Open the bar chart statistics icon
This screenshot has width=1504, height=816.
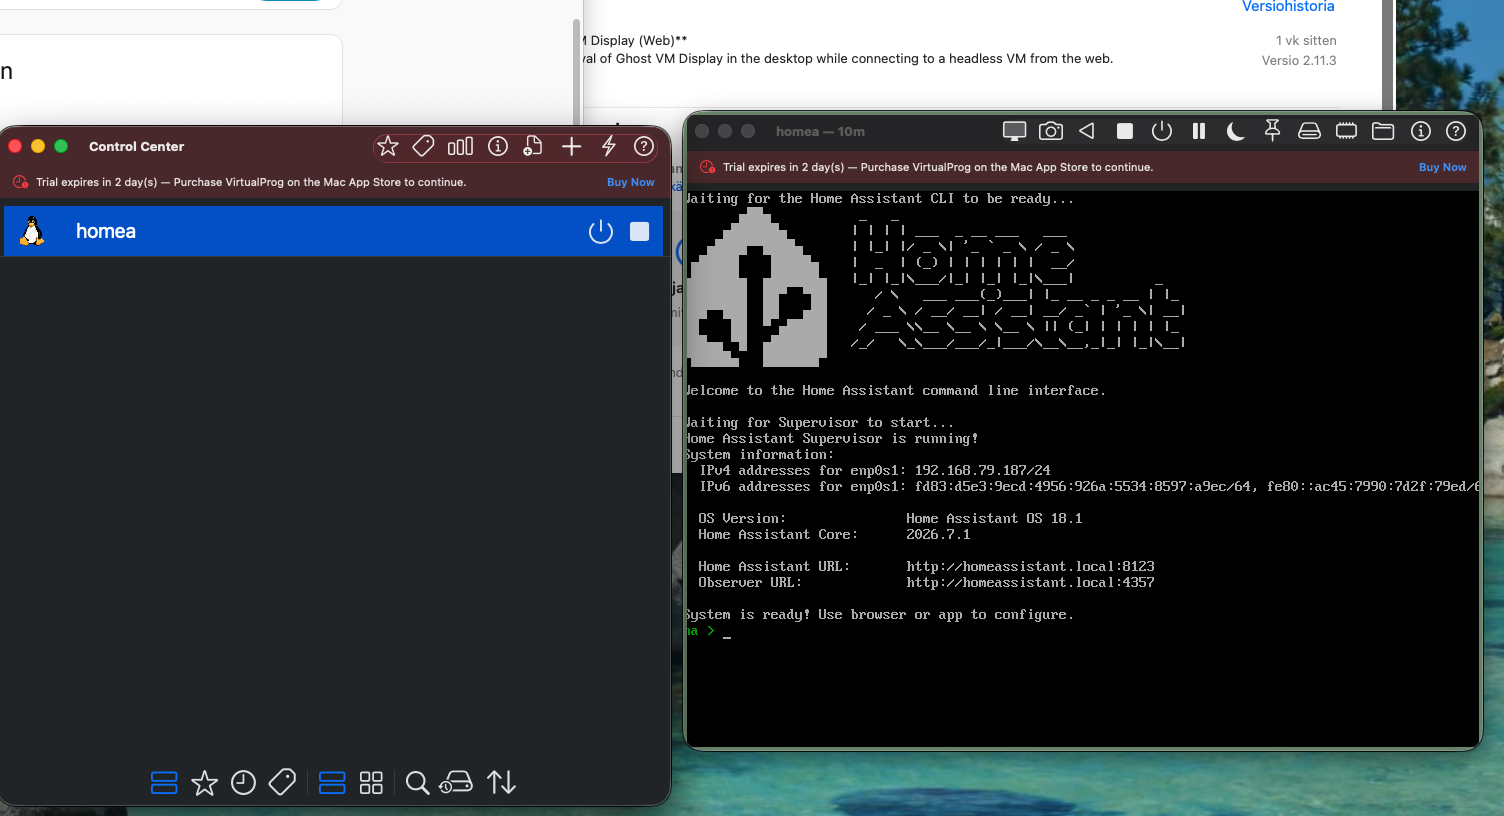[460, 147]
